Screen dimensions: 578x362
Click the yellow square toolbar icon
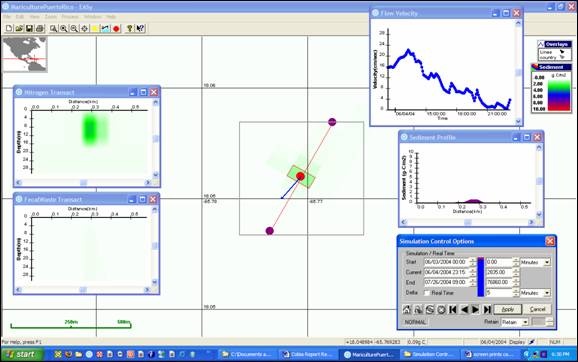click(95, 28)
